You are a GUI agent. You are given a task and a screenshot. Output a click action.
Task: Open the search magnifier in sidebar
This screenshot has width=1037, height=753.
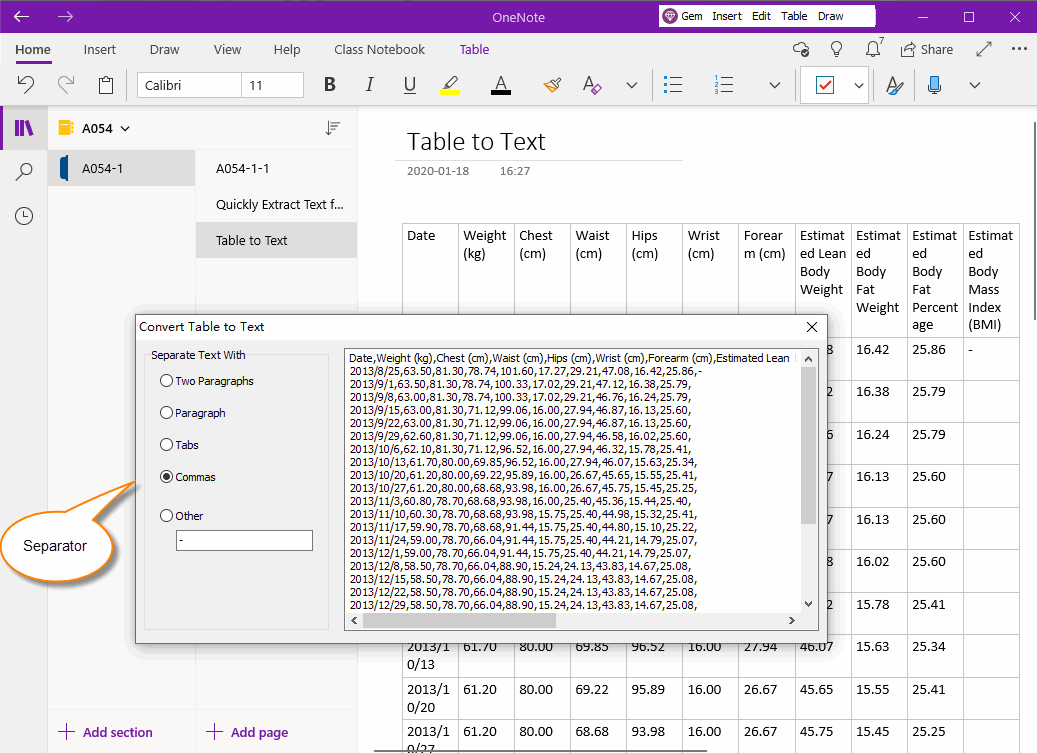pyautogui.click(x=24, y=172)
